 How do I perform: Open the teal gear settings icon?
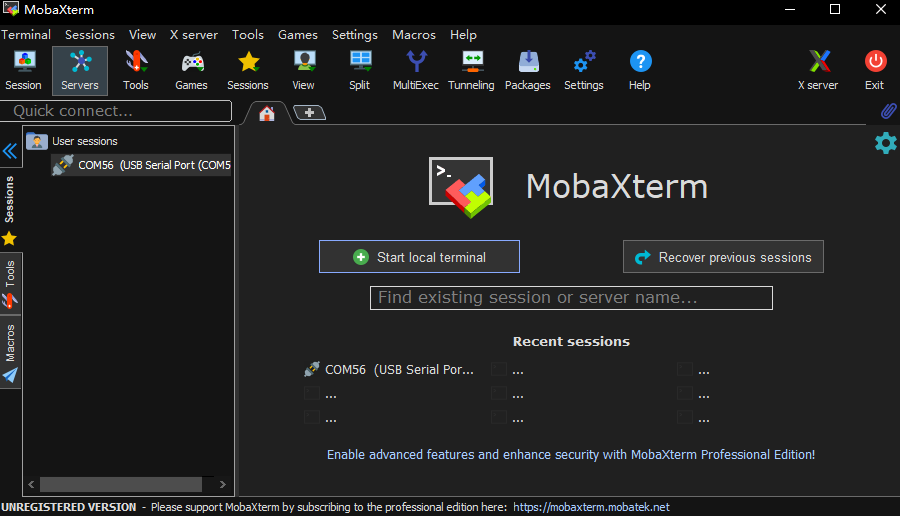pos(886,143)
